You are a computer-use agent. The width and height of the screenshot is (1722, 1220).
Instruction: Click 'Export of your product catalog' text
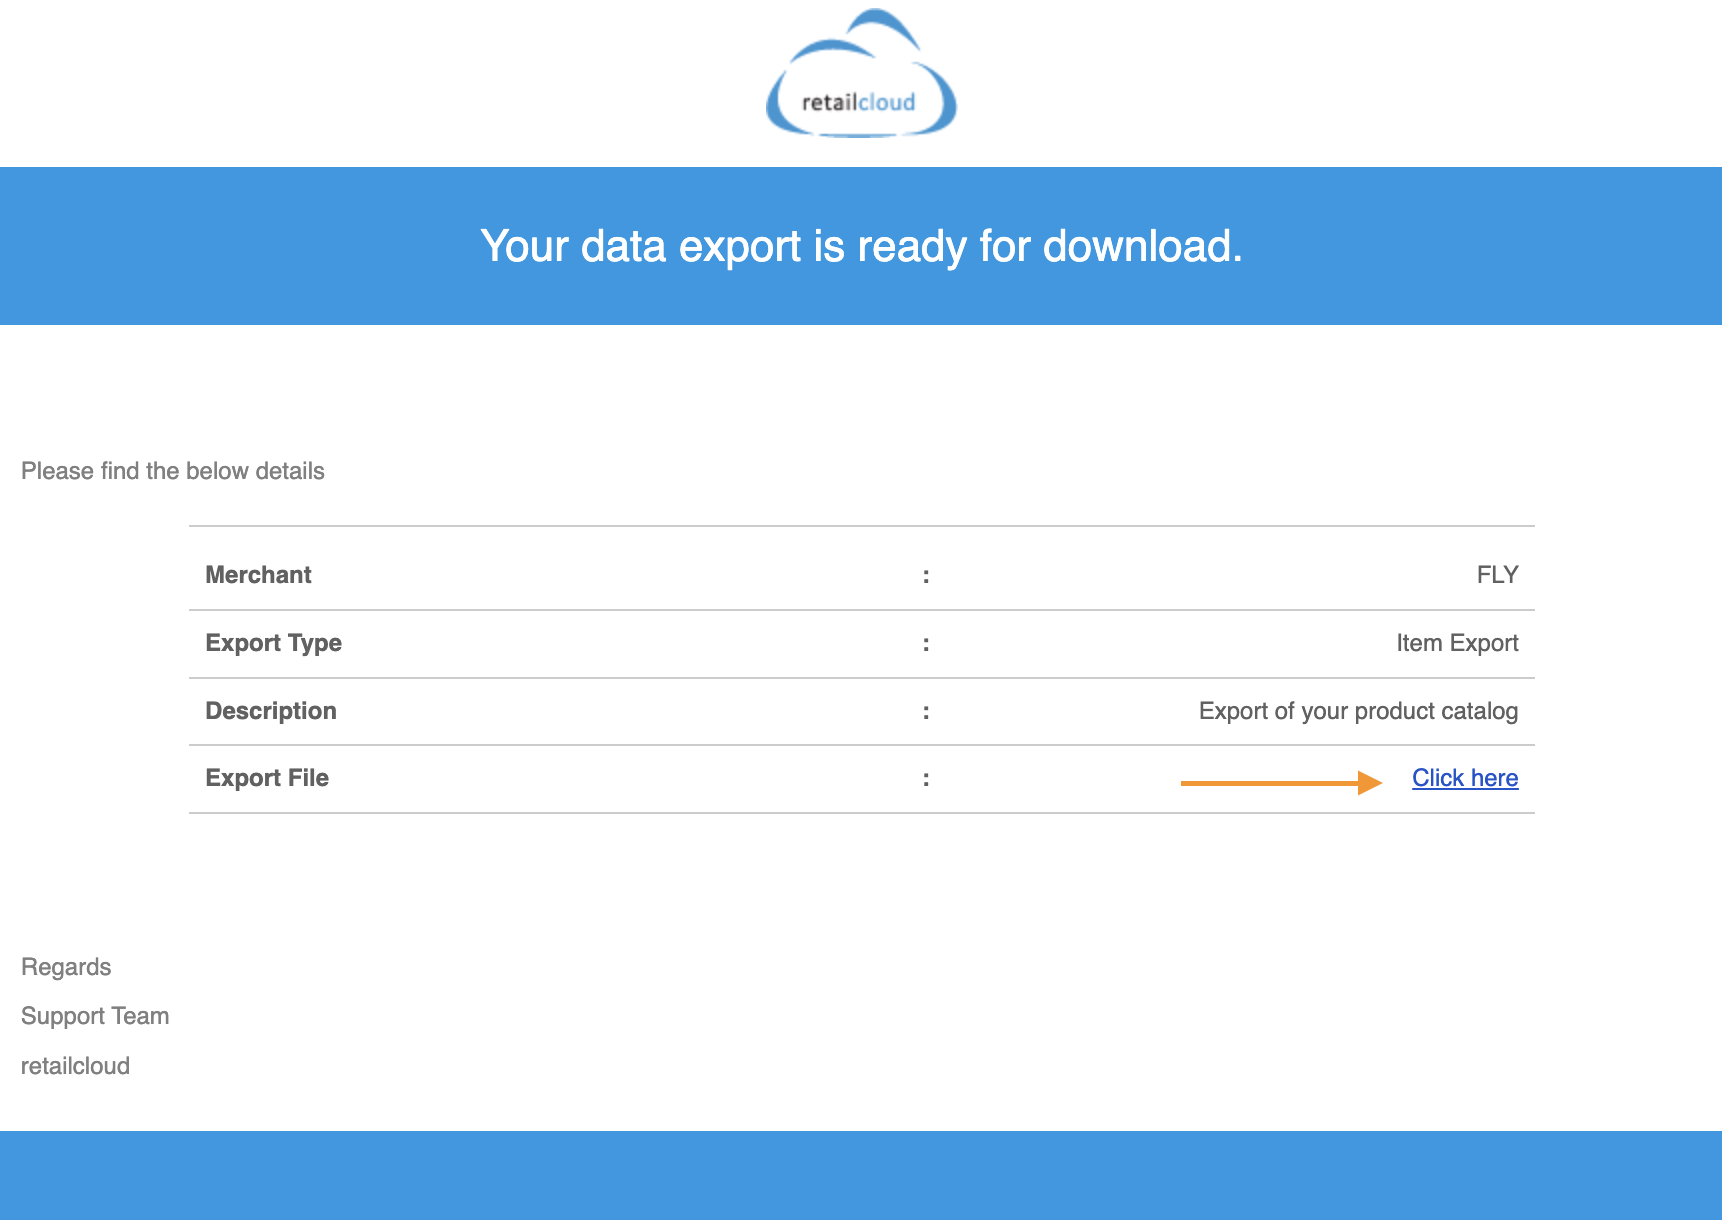pyautogui.click(x=1357, y=711)
